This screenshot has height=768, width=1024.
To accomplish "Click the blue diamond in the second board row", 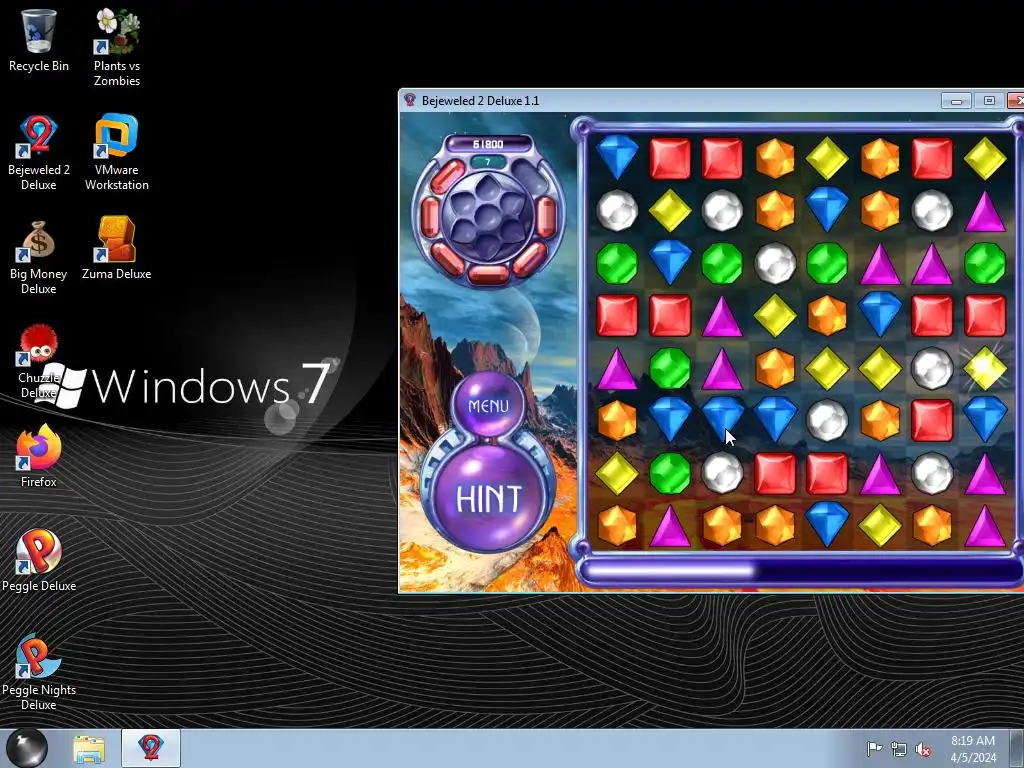I will pyautogui.click(x=827, y=209).
